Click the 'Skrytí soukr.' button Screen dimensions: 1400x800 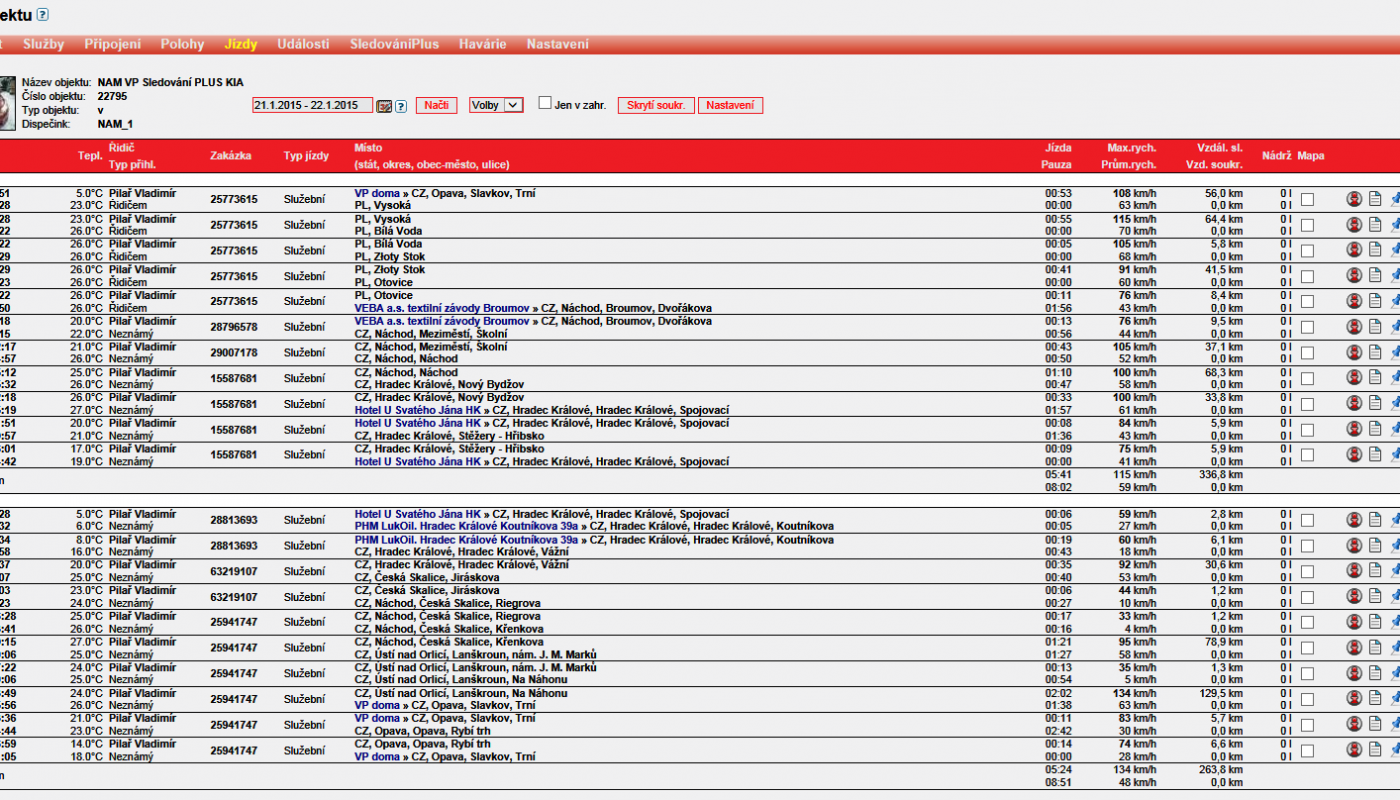pyautogui.click(x=656, y=105)
